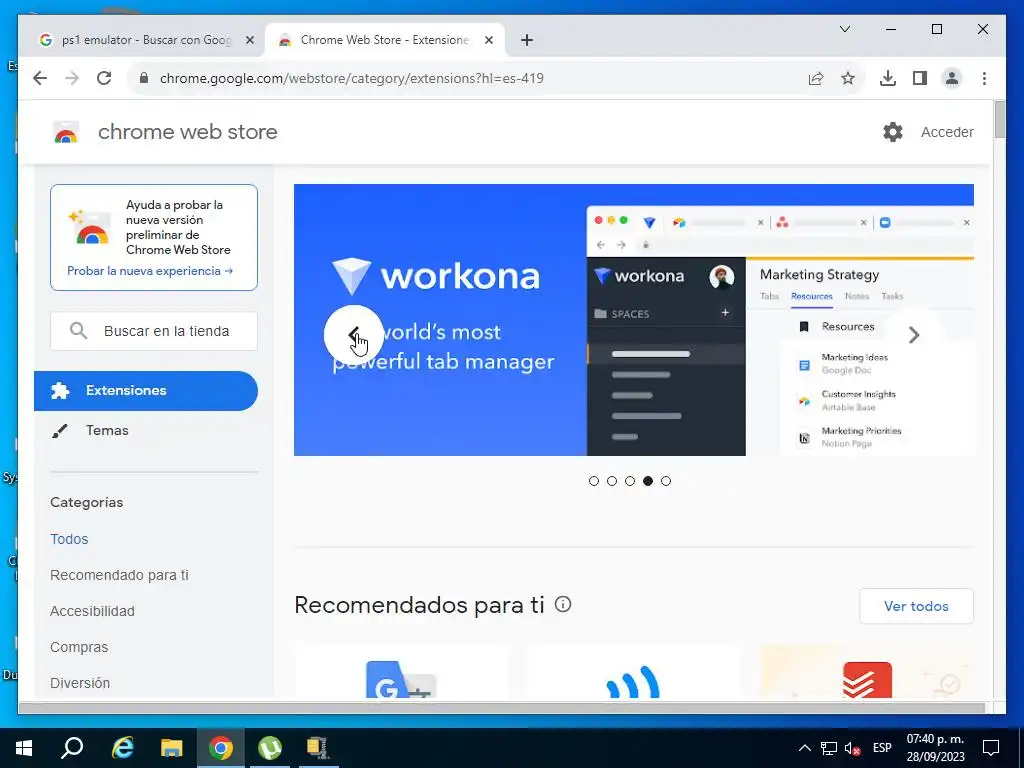The width and height of the screenshot is (1024, 768).
Task: Open uTorrent from taskbar
Action: pyautogui.click(x=270, y=748)
